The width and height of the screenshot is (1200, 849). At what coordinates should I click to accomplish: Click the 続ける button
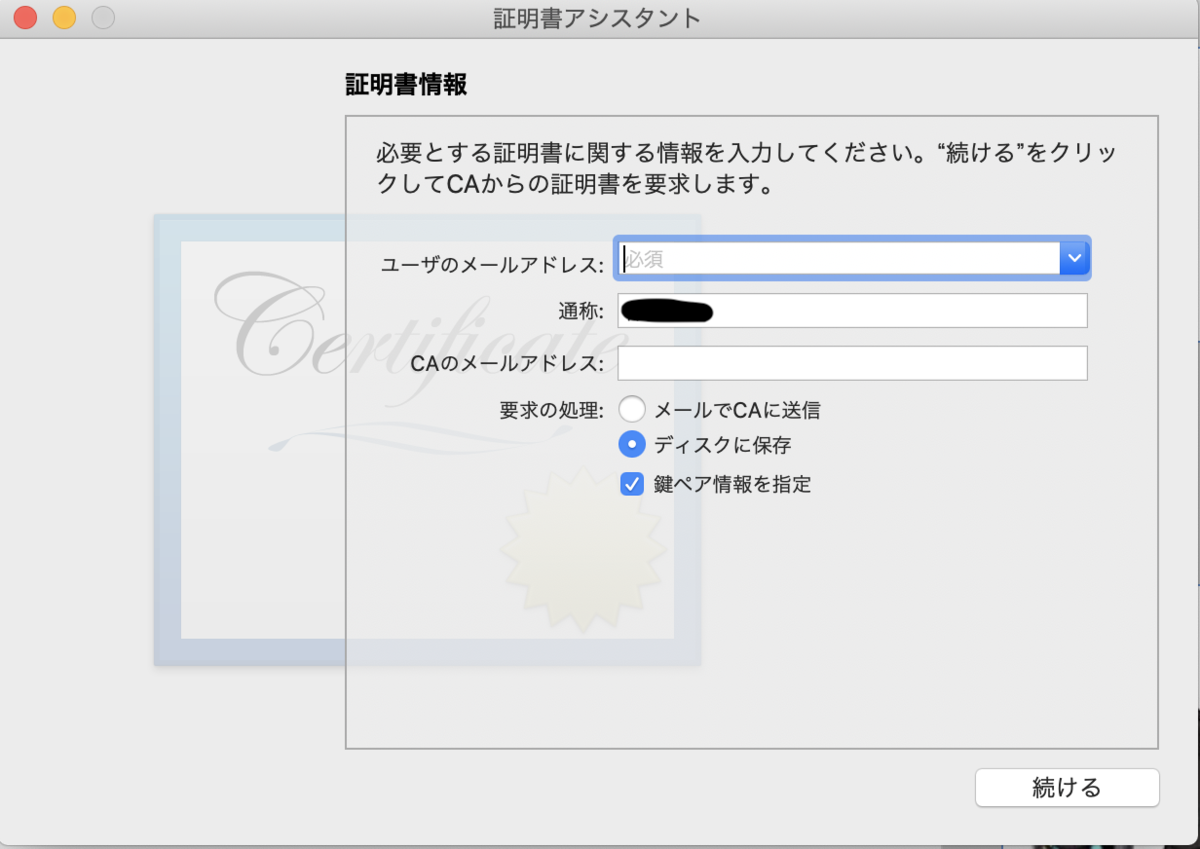tap(1067, 787)
